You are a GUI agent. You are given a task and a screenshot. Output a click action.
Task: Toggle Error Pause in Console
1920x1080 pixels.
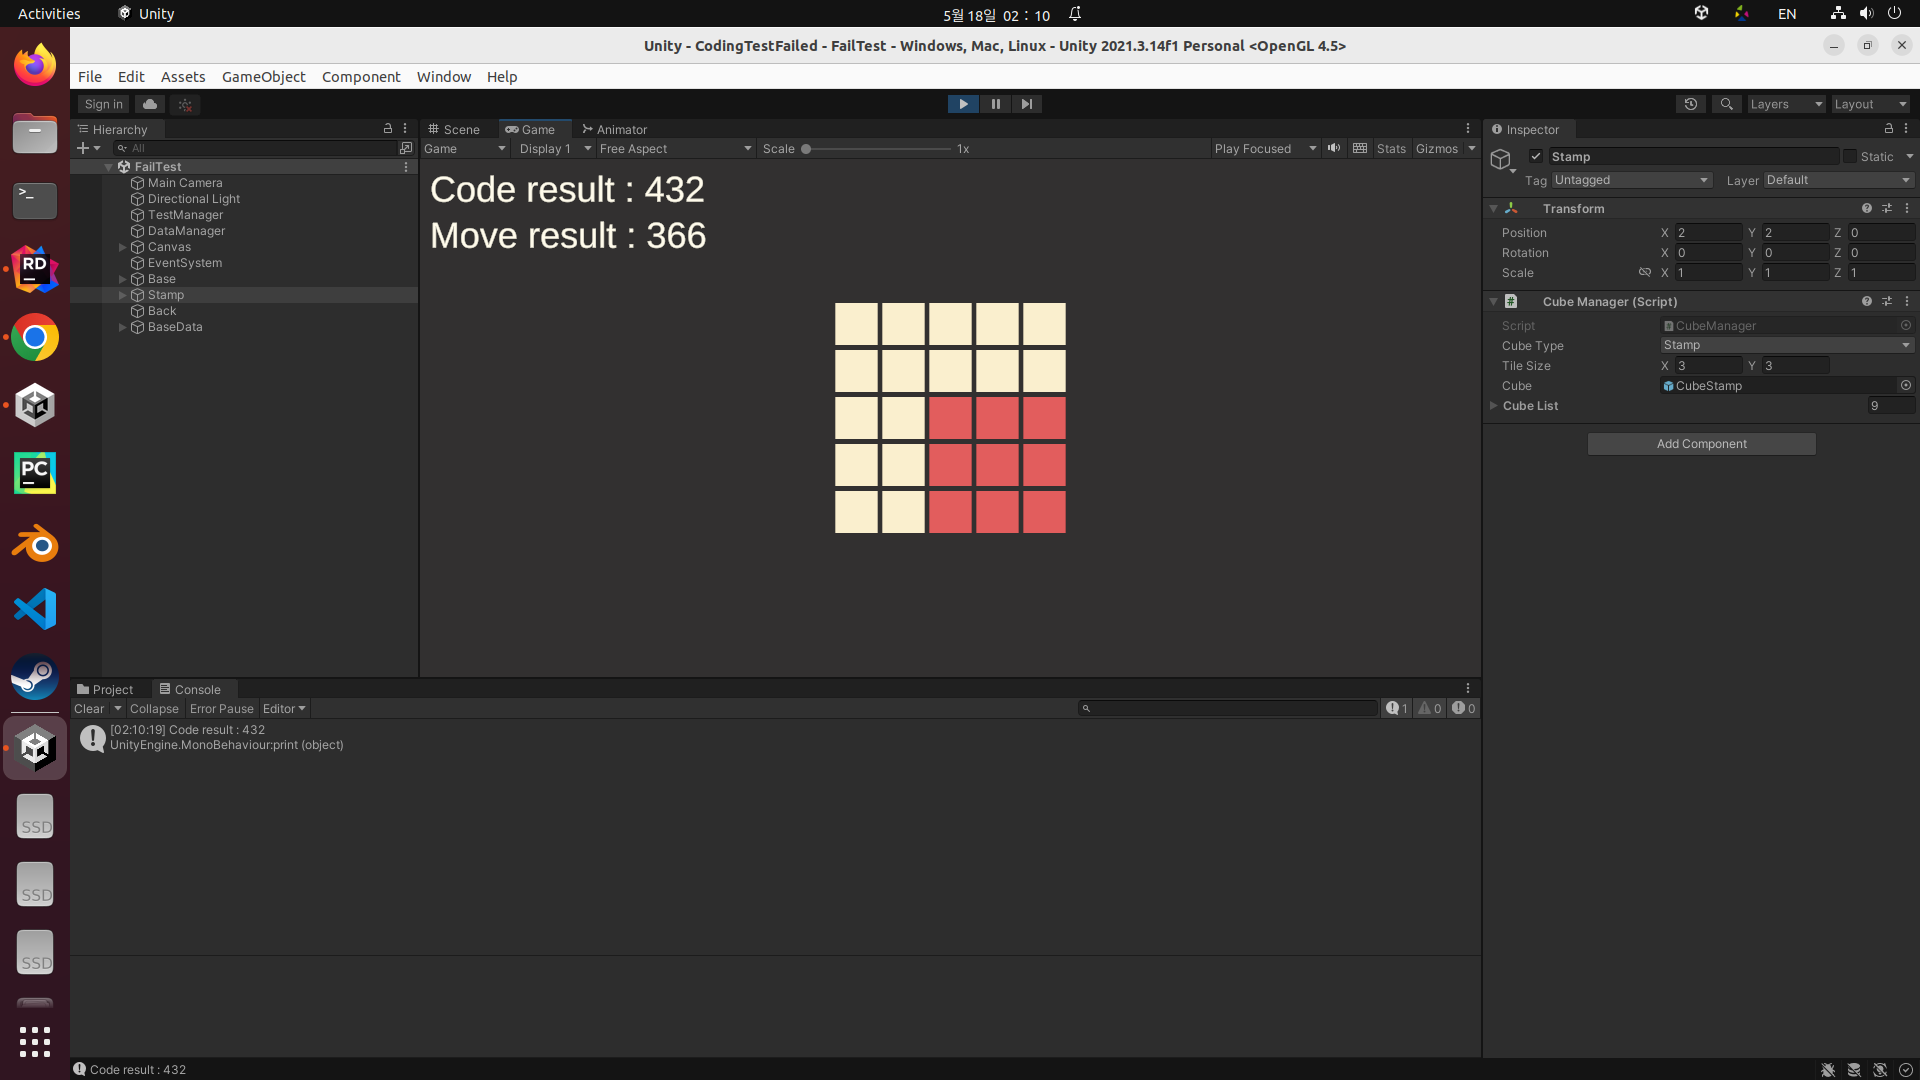tap(221, 709)
